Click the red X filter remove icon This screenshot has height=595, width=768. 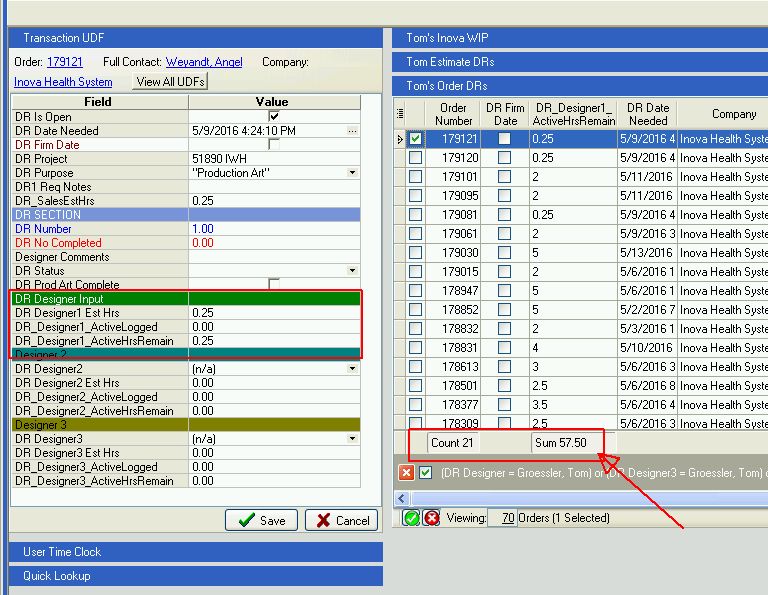coord(406,473)
